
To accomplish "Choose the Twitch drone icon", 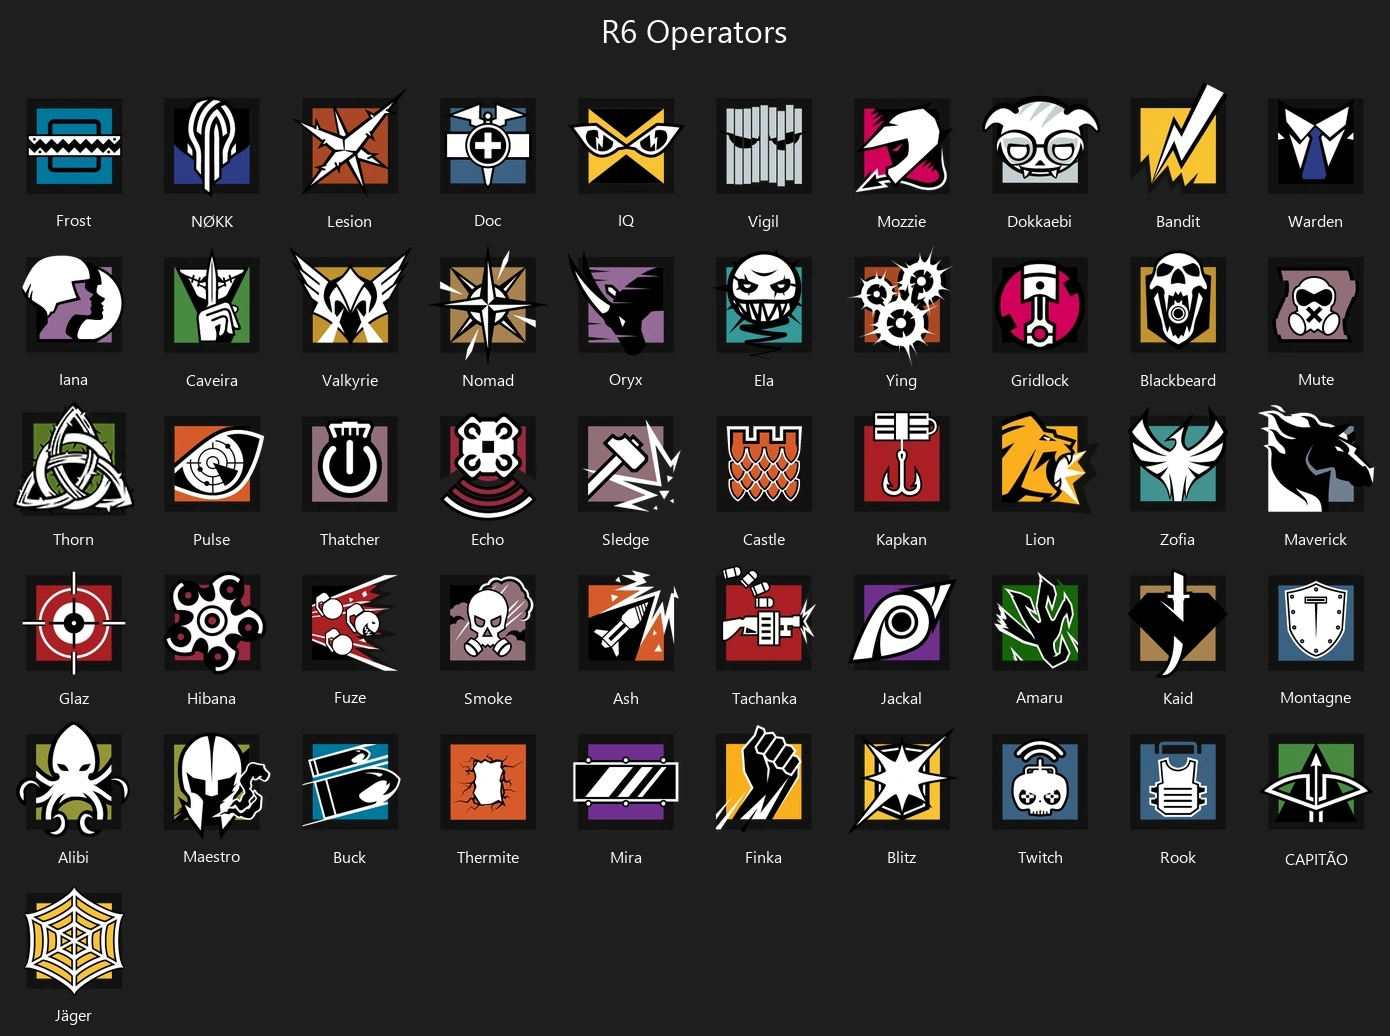I will click(1040, 782).
